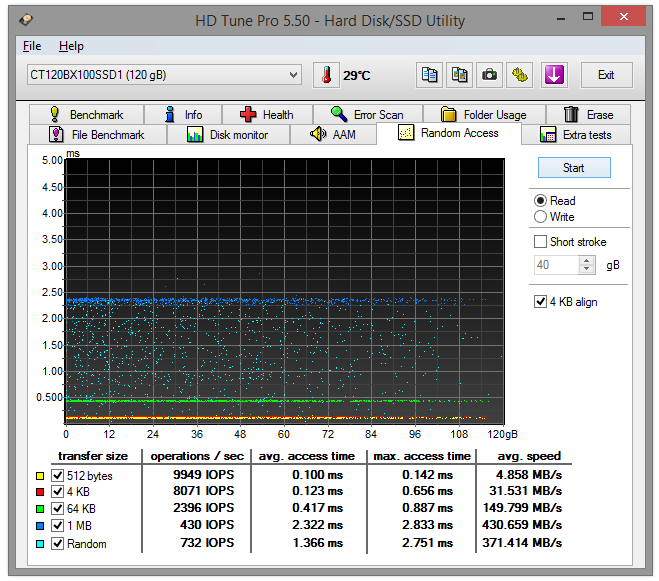This screenshot has width=659, height=581.
Task: Decrease the short stroke size stepper
Action: coord(587,269)
